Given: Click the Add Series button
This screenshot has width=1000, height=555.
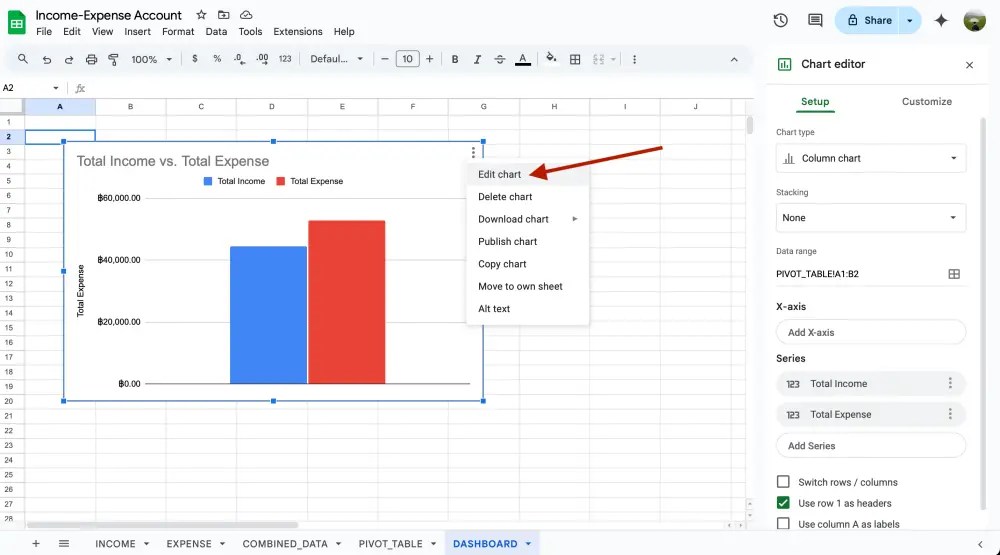Looking at the screenshot, I should pyautogui.click(x=870, y=446).
